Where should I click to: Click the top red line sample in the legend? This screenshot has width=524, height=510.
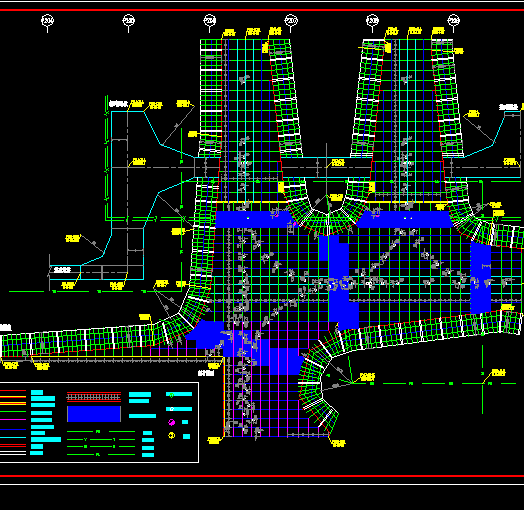(x=13, y=390)
